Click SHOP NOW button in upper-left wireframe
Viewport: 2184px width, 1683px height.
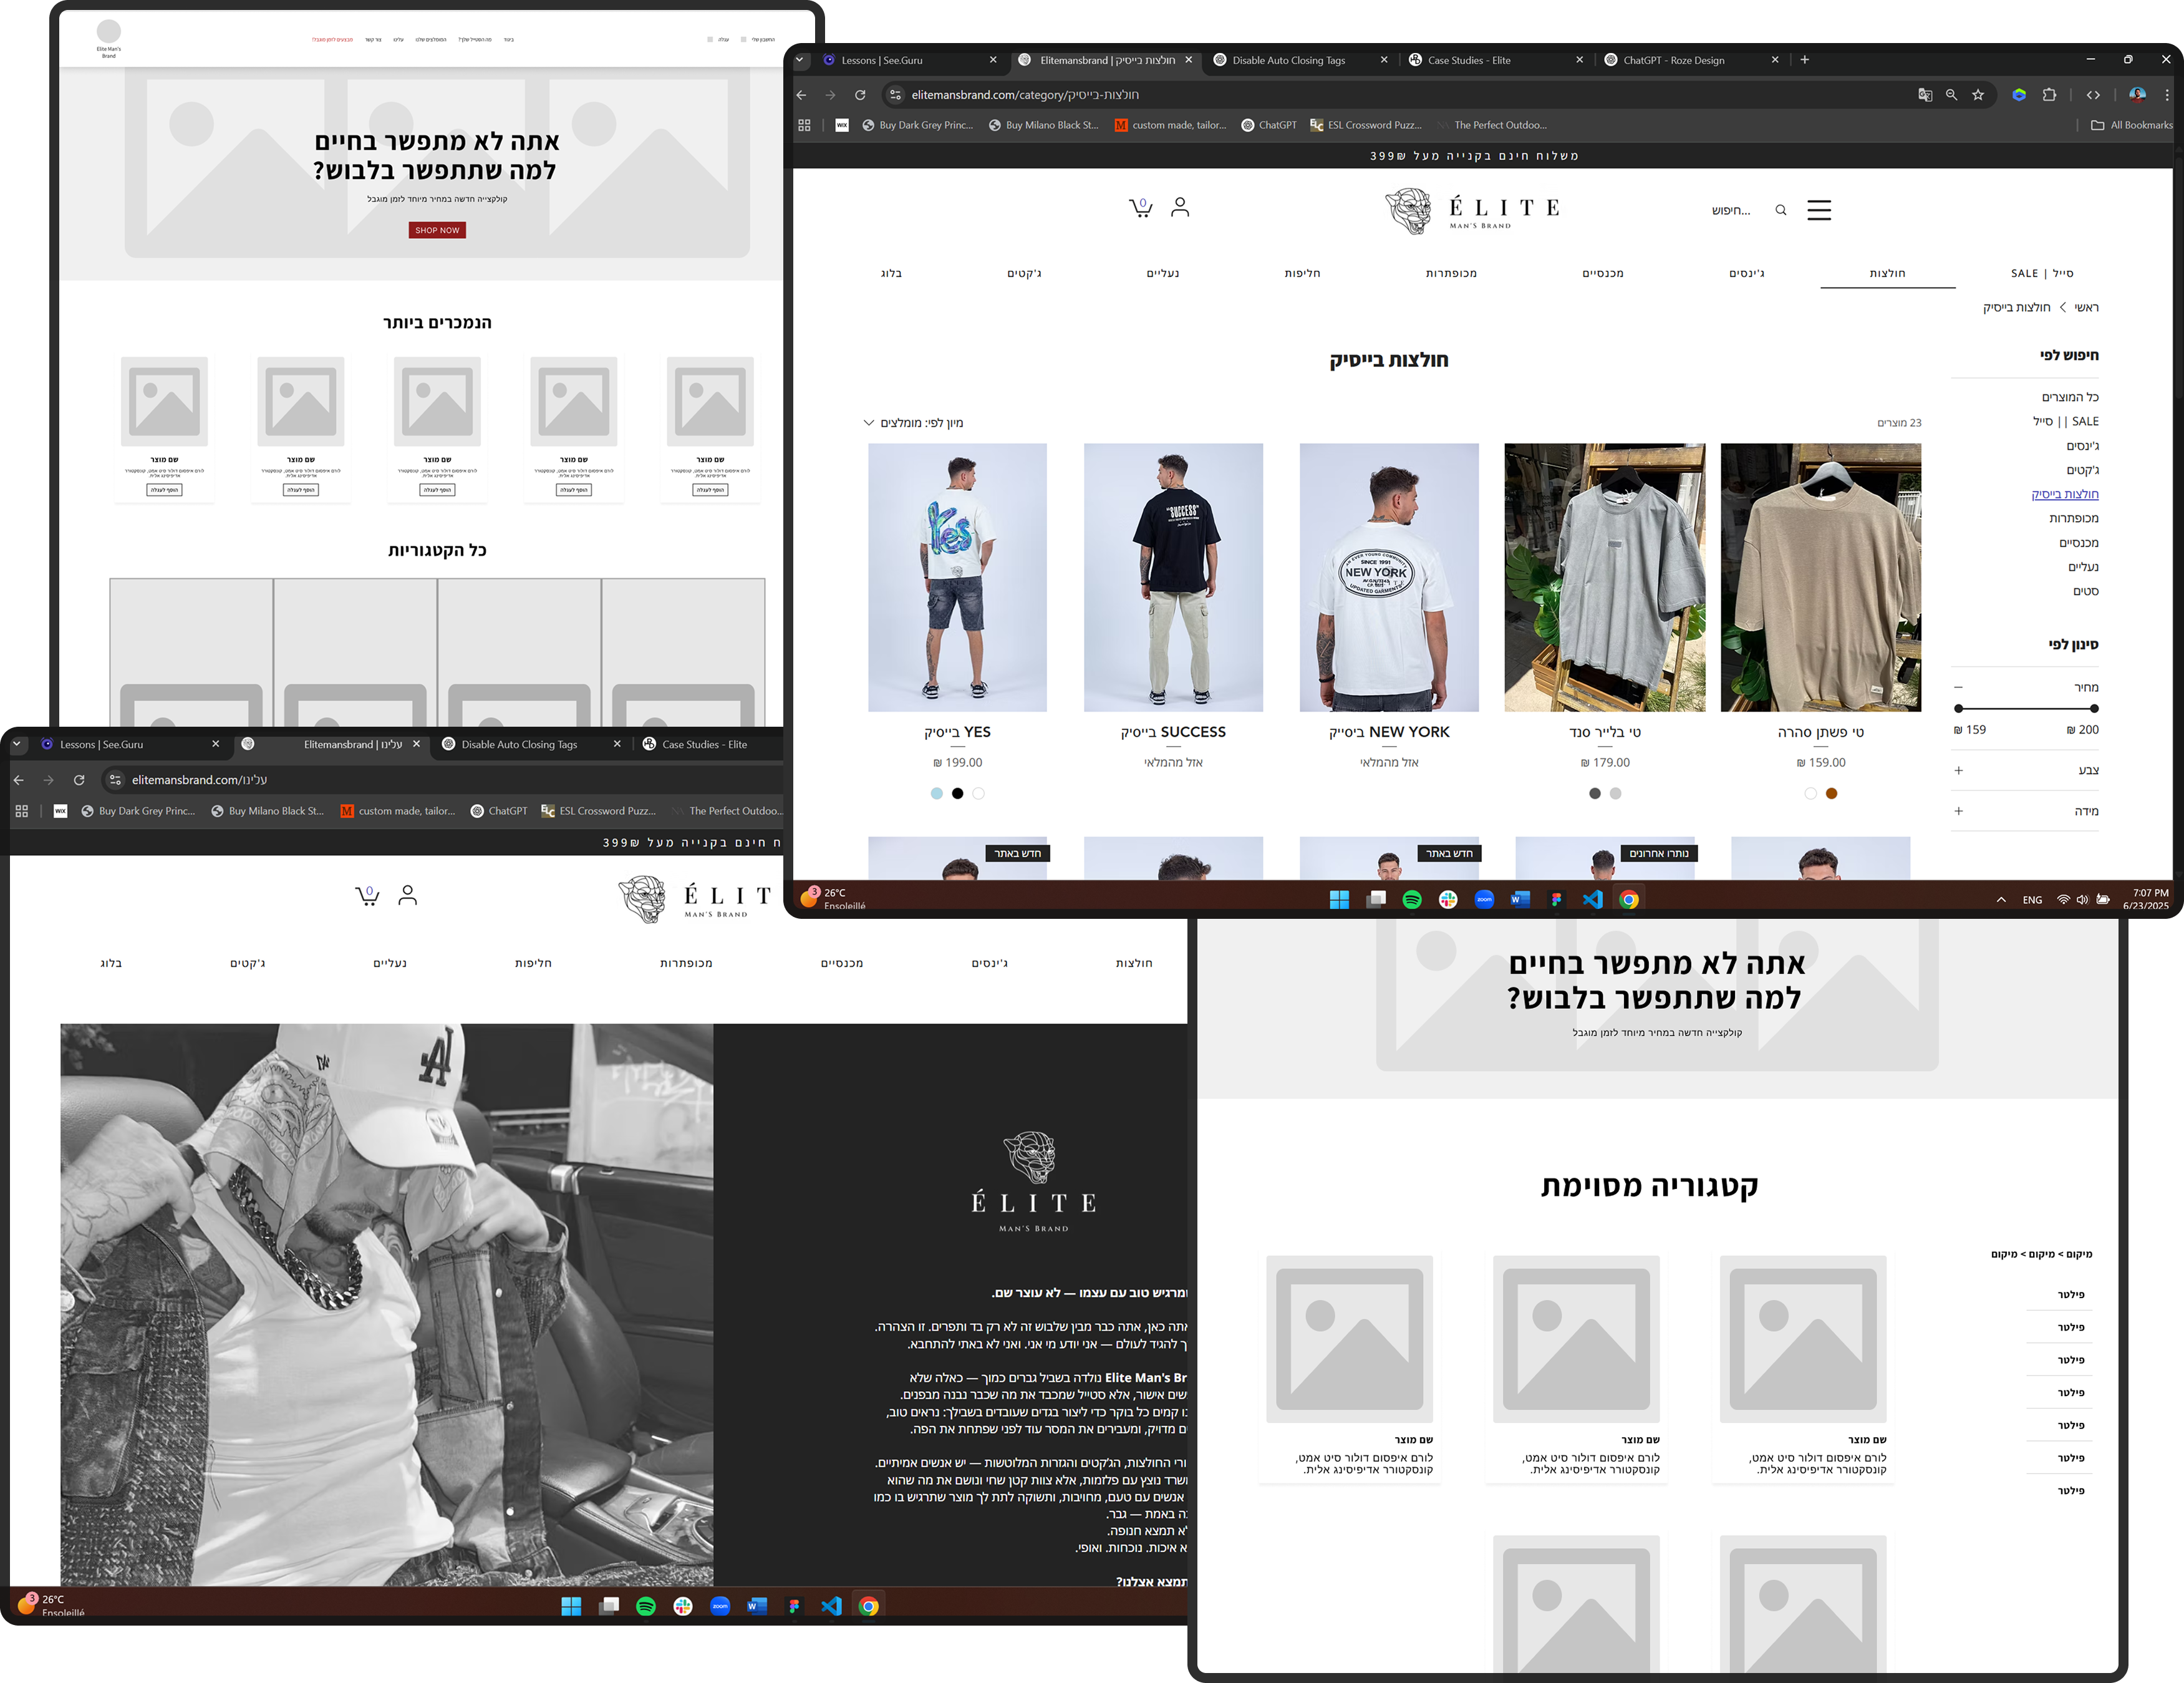click(437, 230)
